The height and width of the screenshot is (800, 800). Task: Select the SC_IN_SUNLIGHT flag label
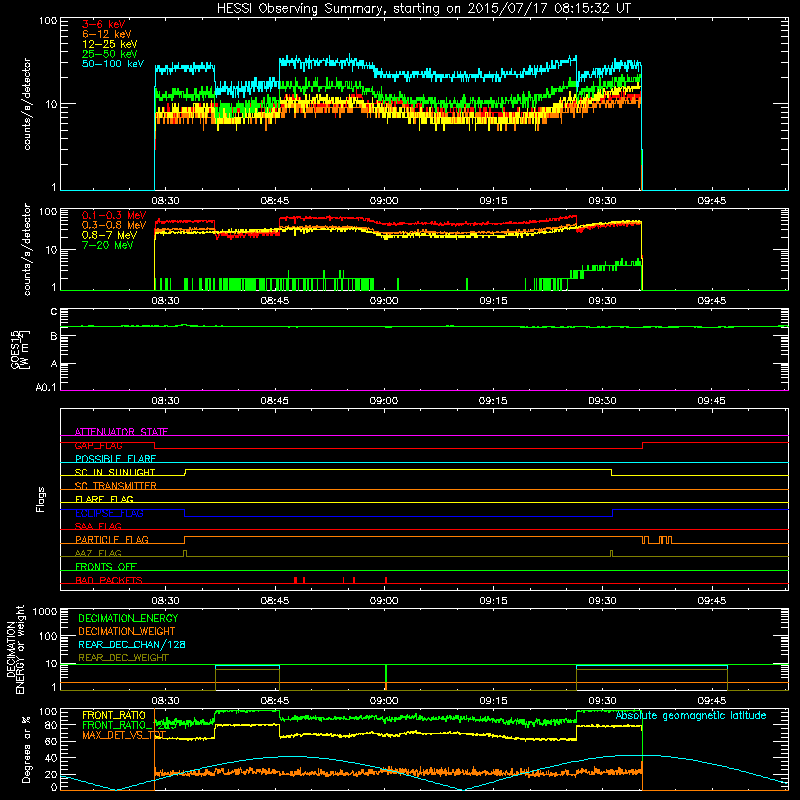click(x=115, y=472)
